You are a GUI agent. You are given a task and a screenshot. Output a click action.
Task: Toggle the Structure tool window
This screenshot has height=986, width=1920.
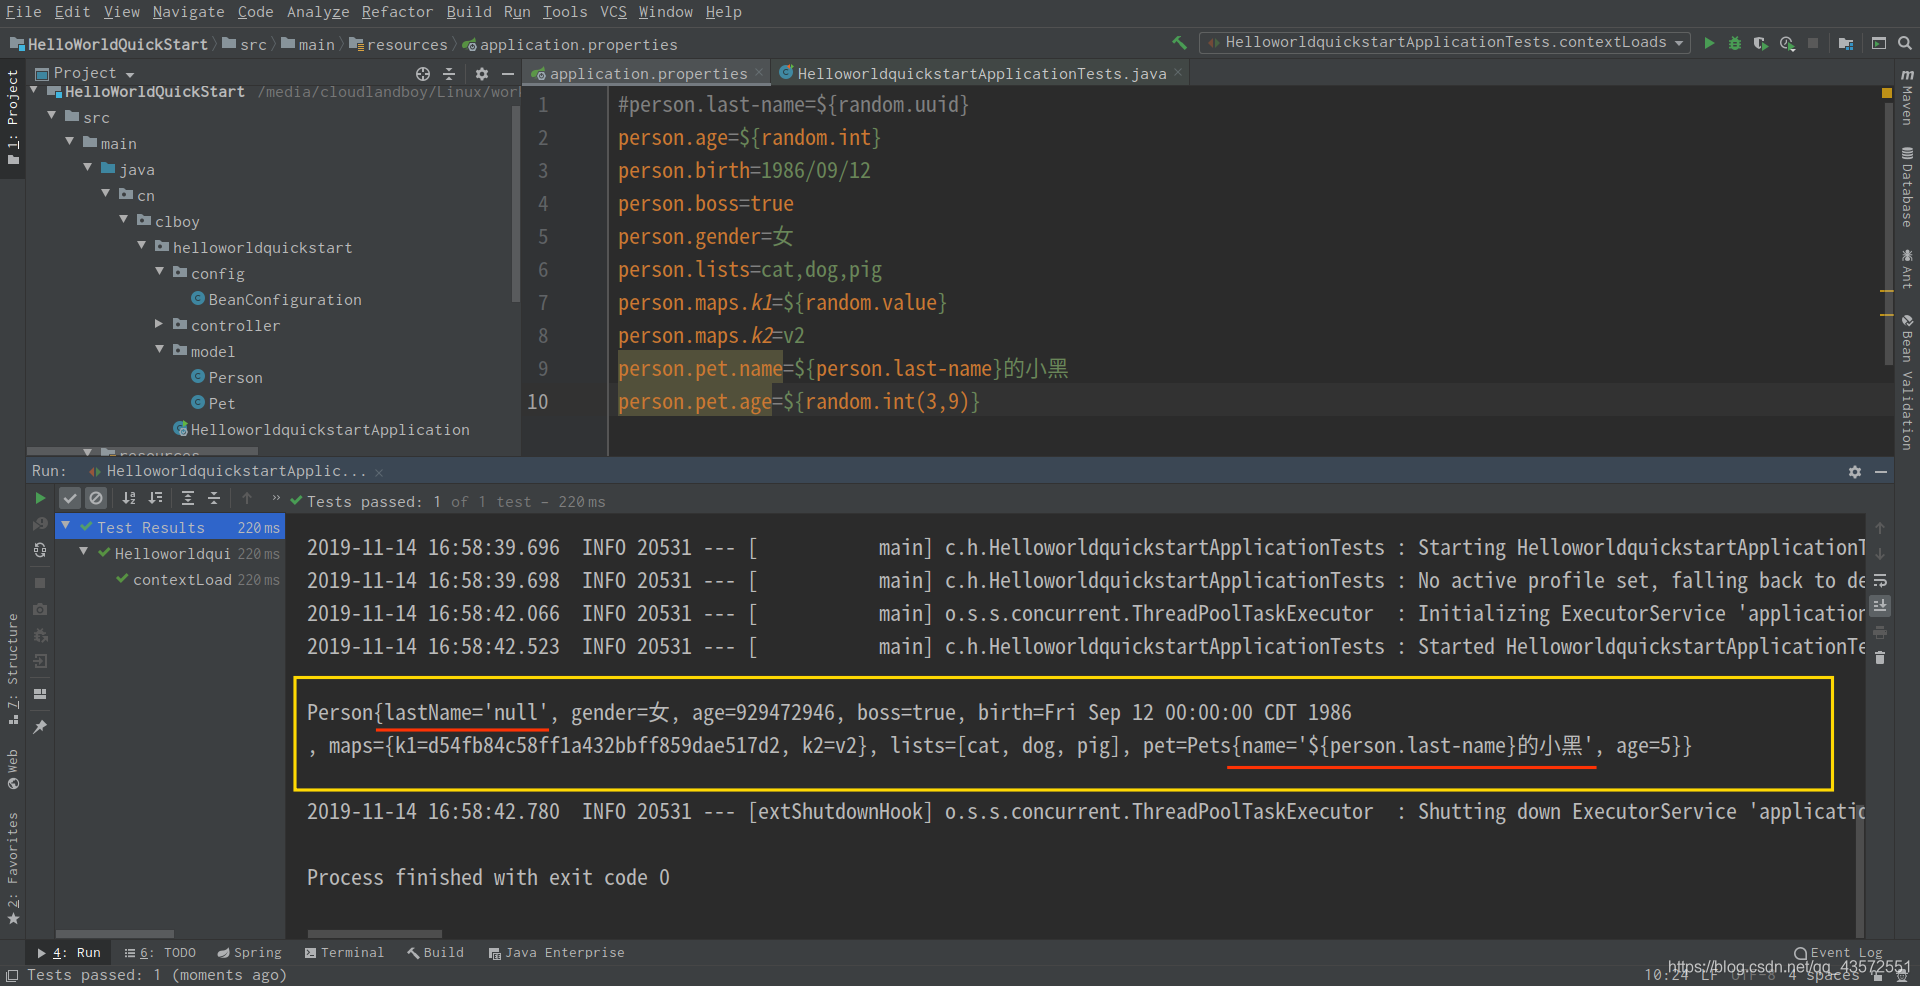[x=13, y=667]
